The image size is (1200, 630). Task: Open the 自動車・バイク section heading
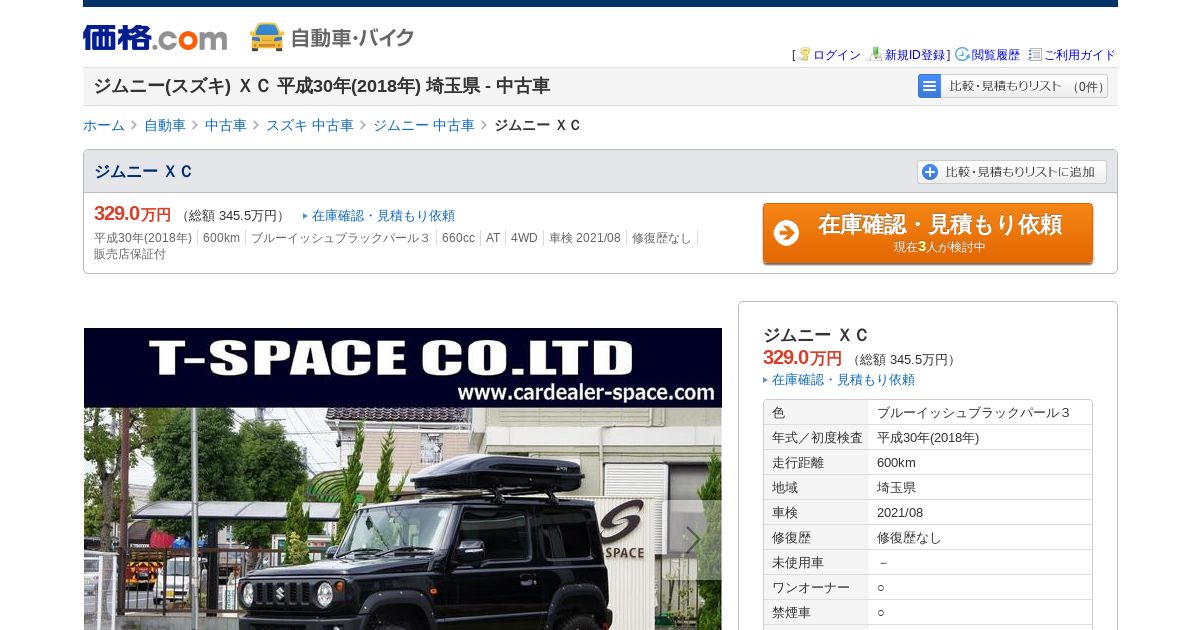(352, 38)
